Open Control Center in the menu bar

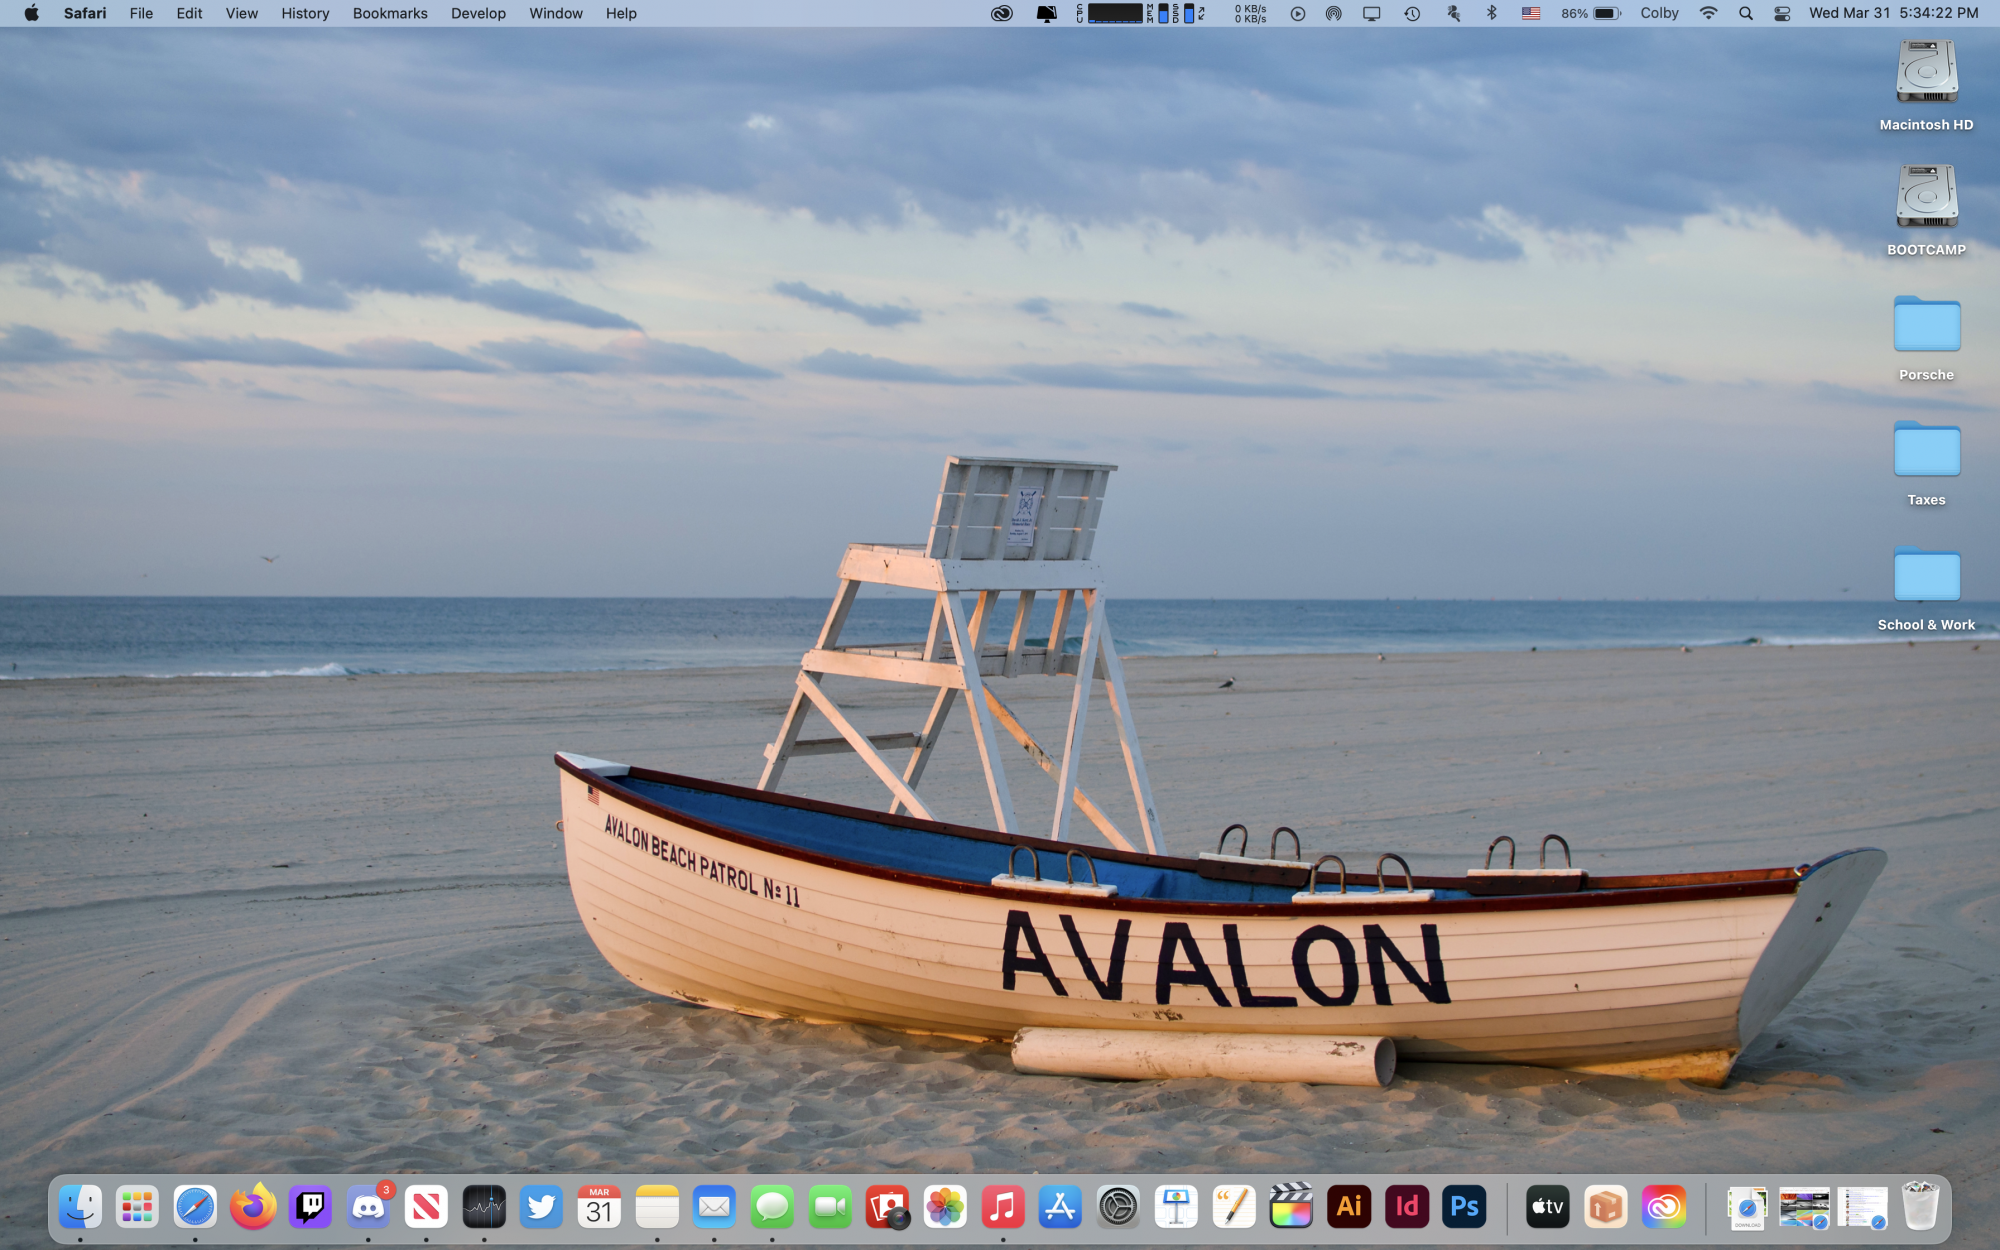[x=1782, y=13]
